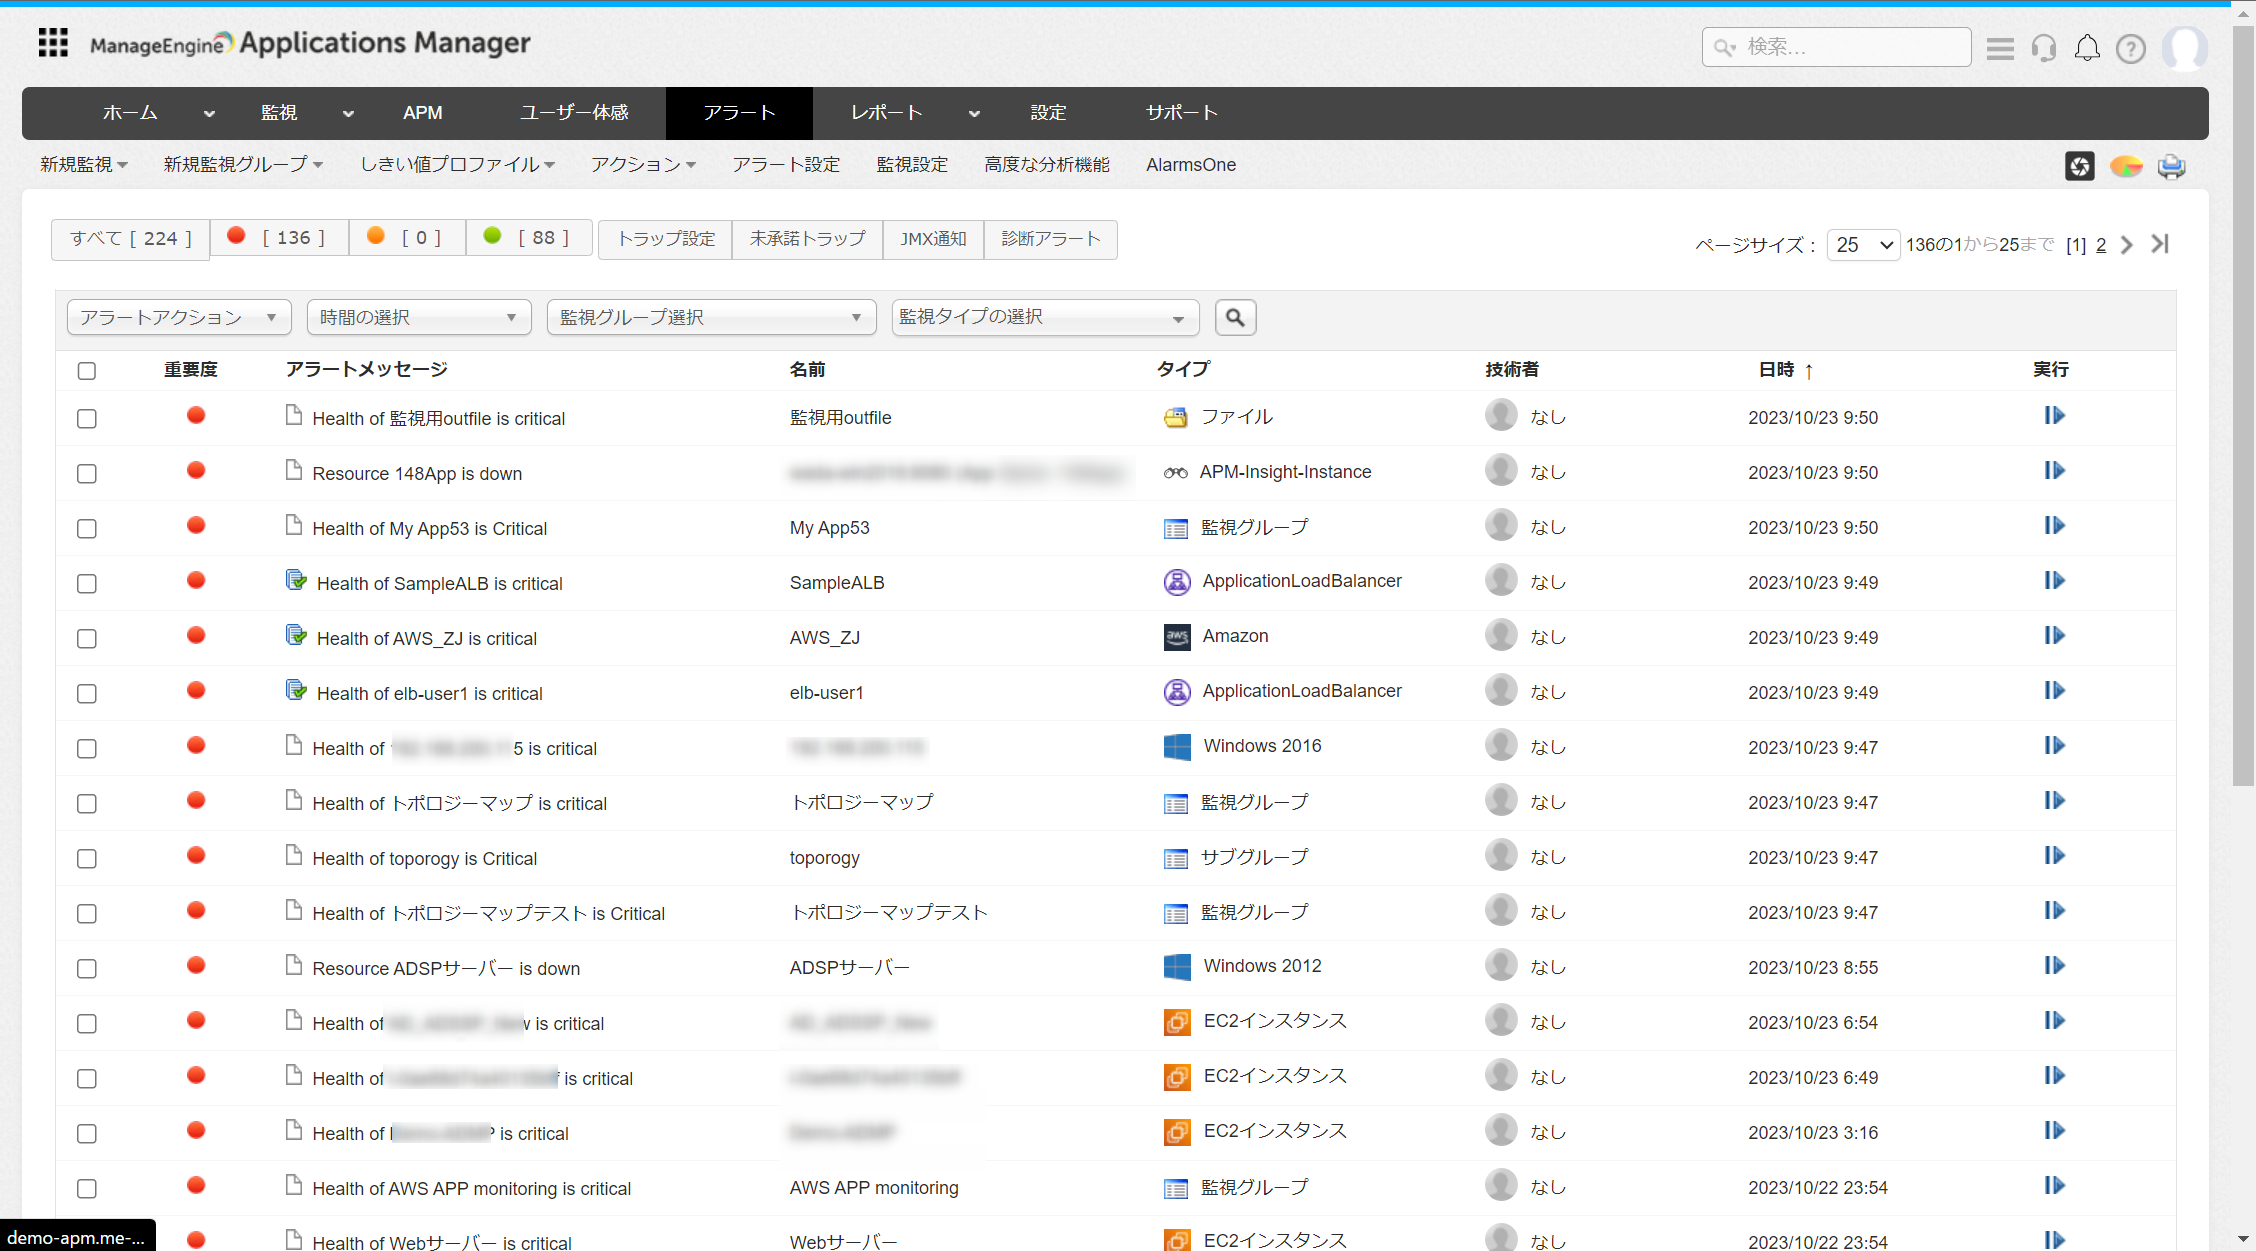Run action icon for 監視用outfile alert

(2054, 416)
